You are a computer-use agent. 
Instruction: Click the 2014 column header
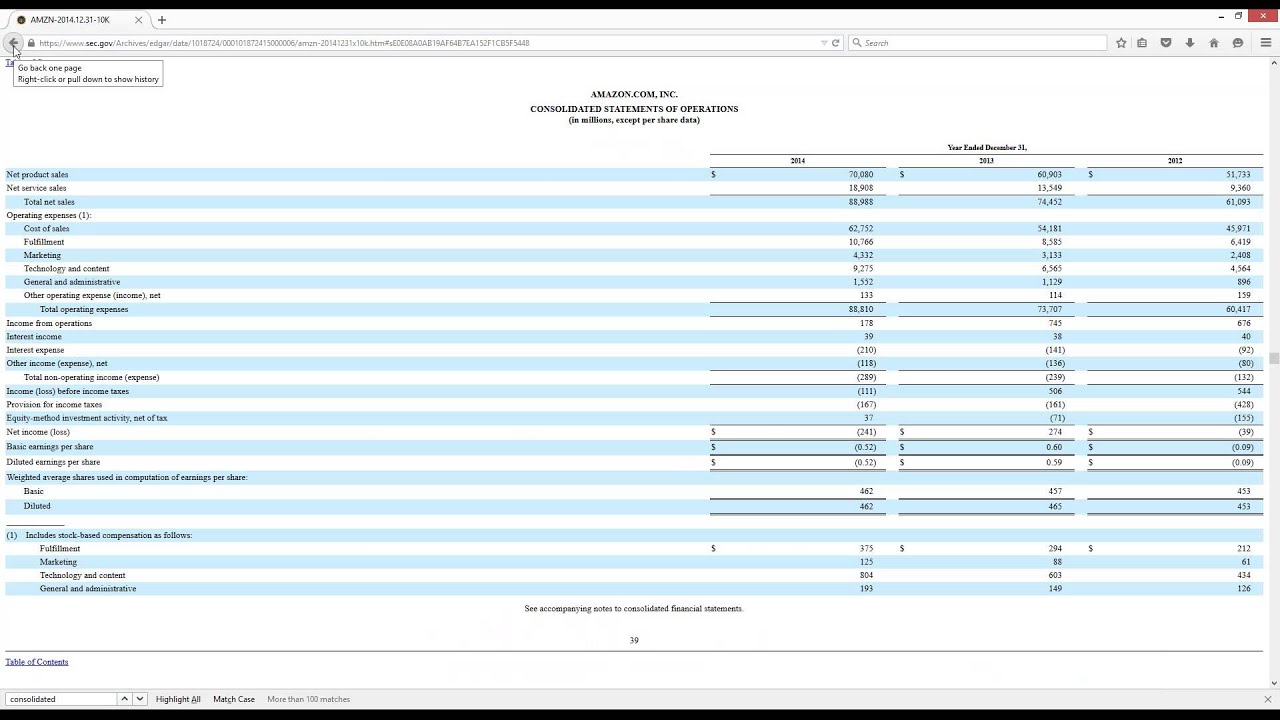[x=797, y=161]
